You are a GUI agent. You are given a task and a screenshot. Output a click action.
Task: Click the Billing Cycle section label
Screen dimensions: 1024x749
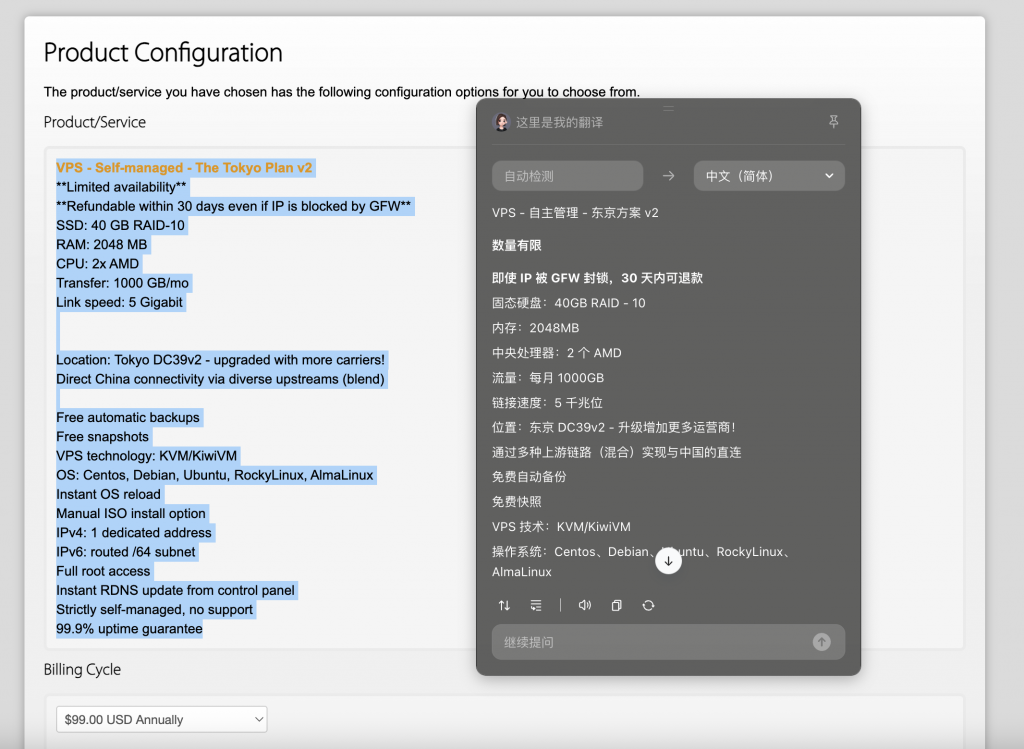coord(82,669)
